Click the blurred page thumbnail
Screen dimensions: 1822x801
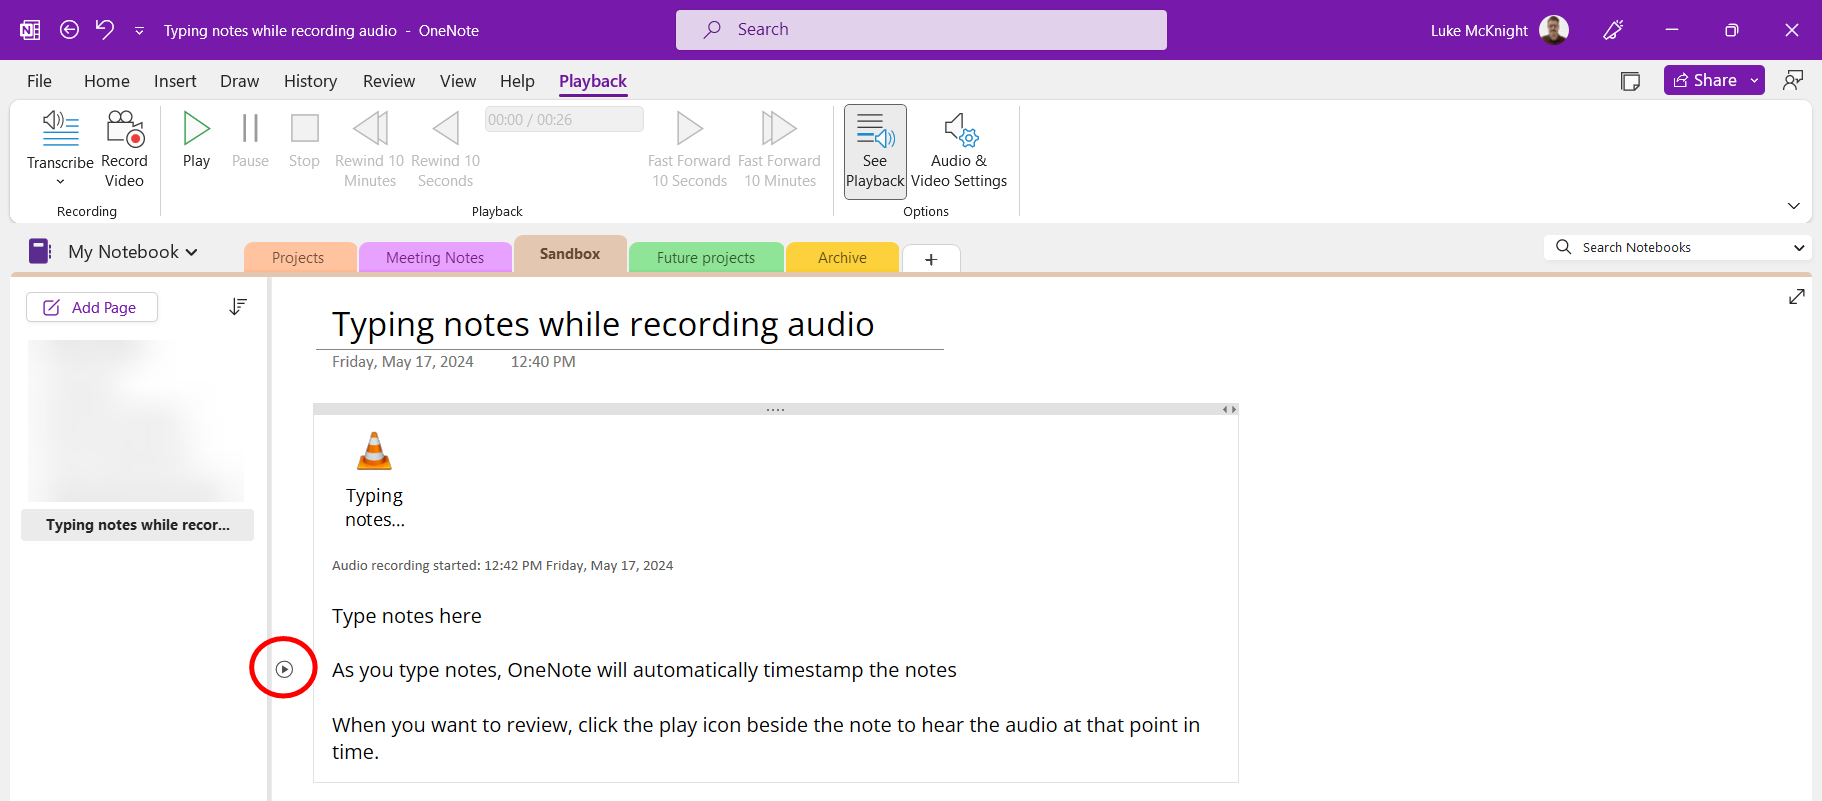click(136, 421)
